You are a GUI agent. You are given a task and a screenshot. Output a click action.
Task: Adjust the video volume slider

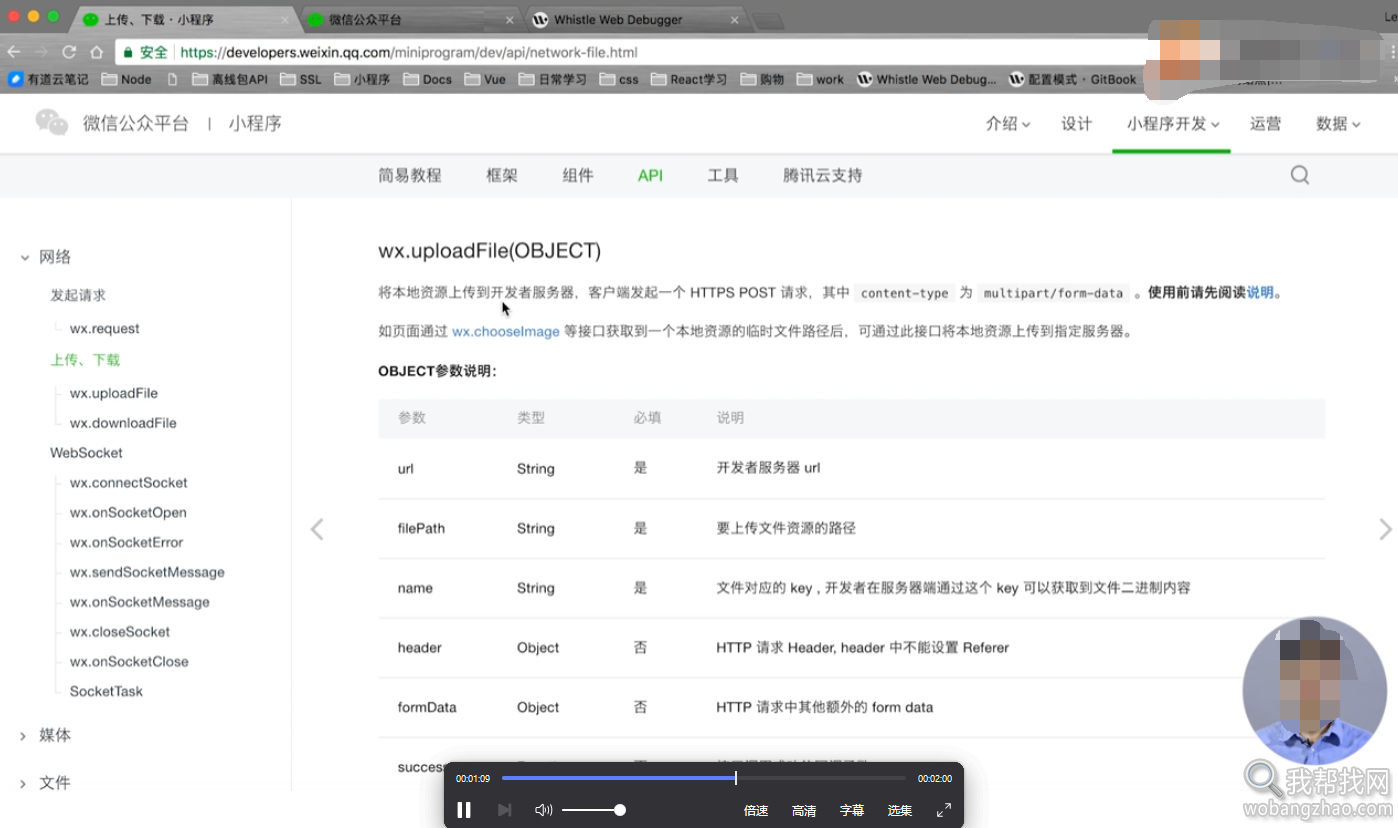593,810
